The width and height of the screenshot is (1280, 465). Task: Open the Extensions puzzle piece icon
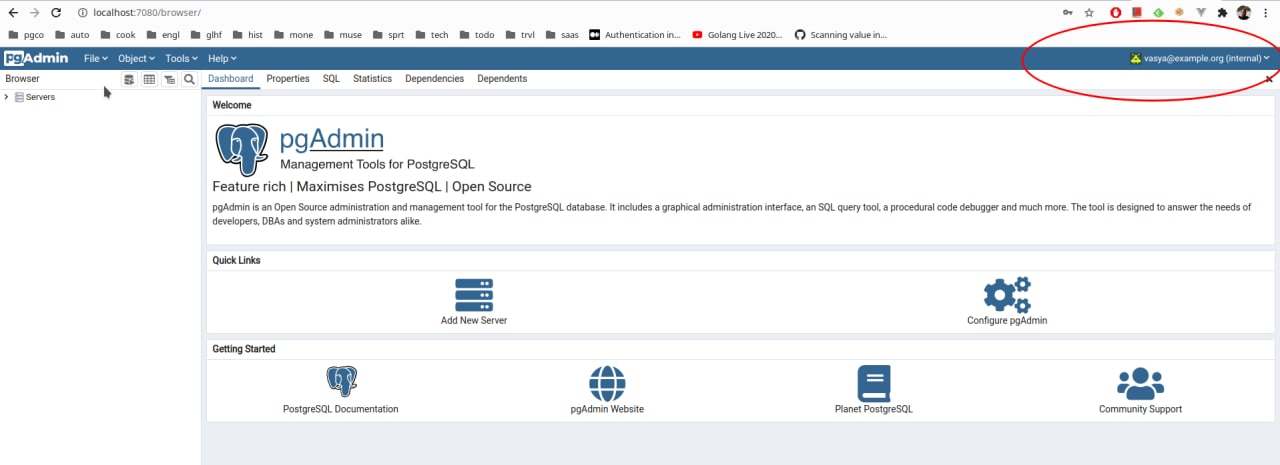pyautogui.click(x=1222, y=13)
